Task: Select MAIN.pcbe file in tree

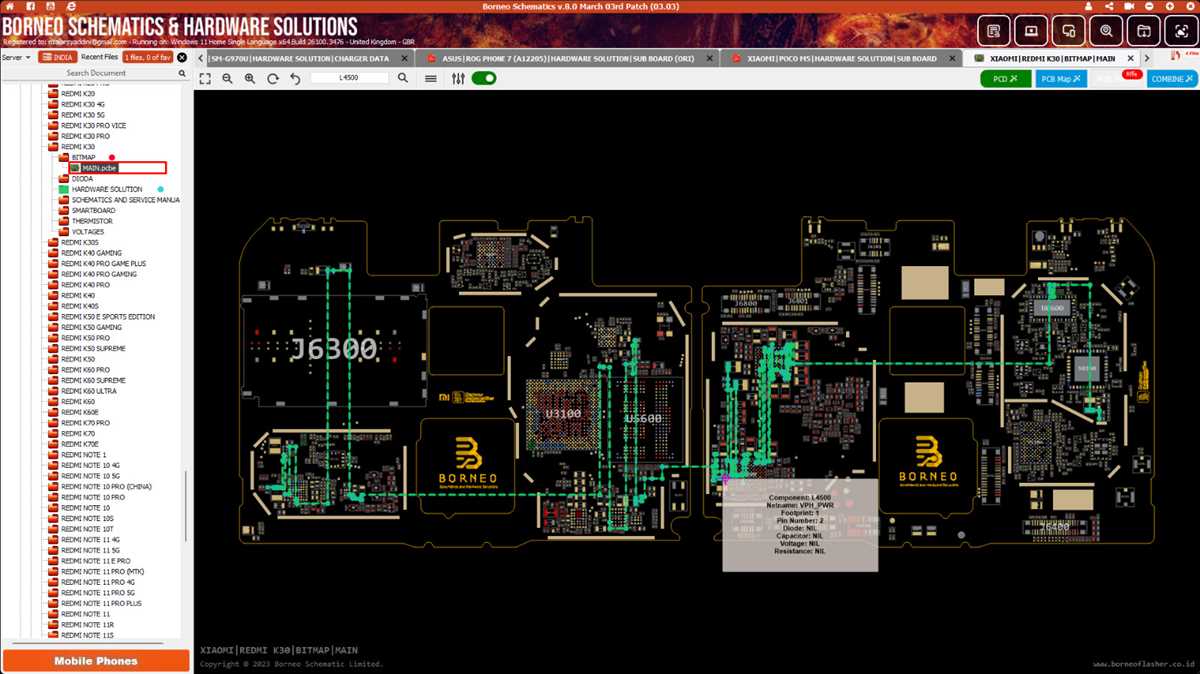Action: 117,168
